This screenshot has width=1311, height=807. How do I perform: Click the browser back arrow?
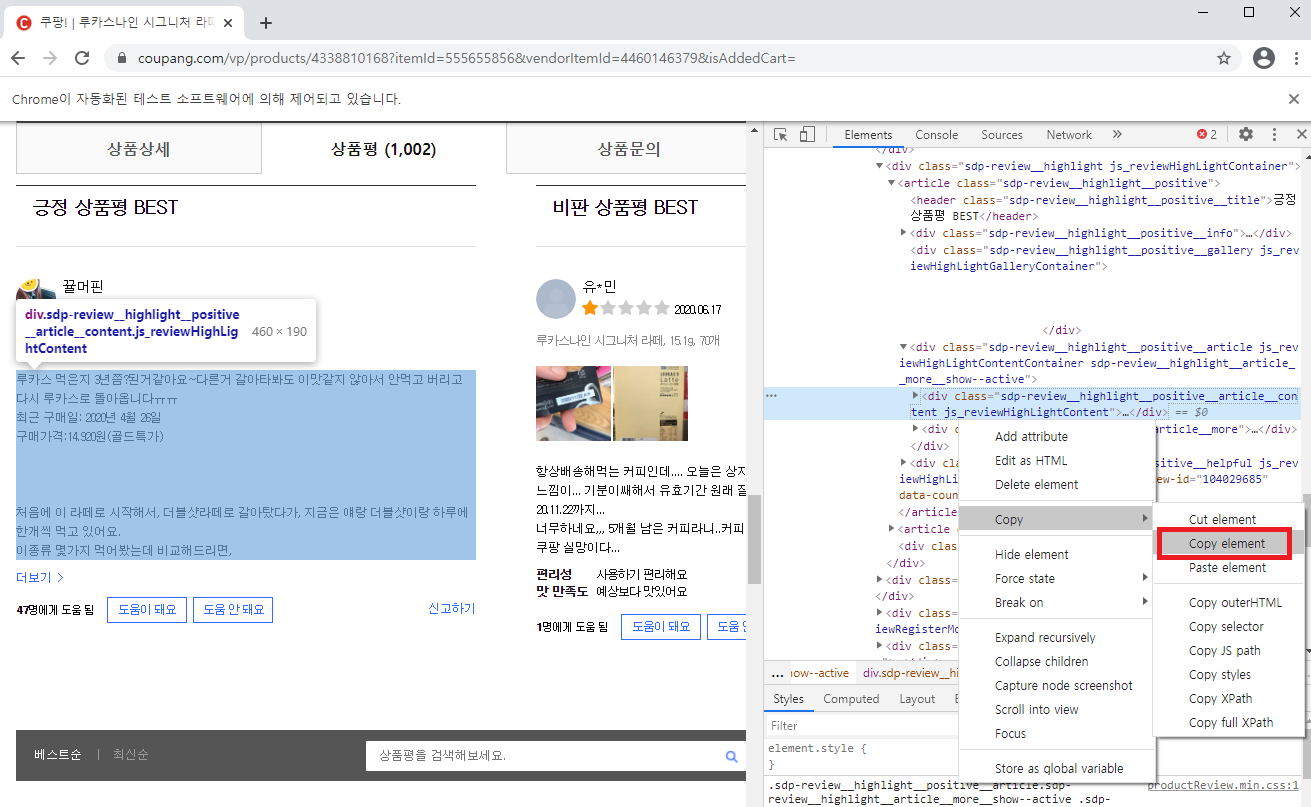(x=18, y=58)
